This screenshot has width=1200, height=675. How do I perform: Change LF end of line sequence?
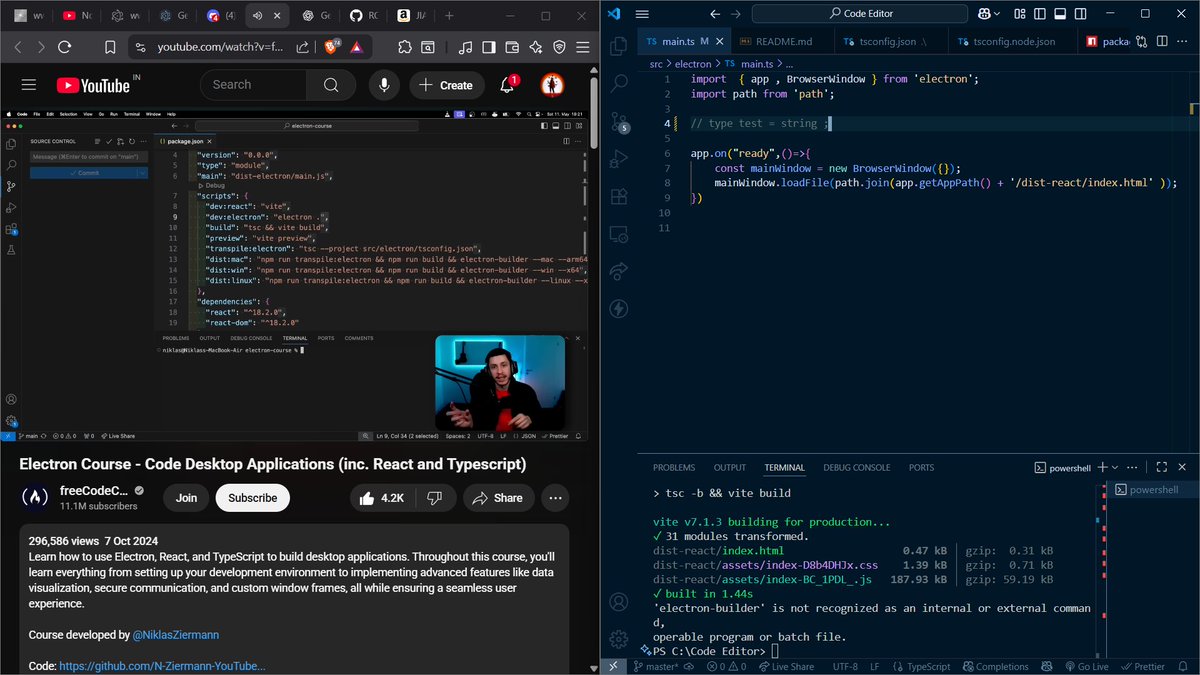coord(875,667)
